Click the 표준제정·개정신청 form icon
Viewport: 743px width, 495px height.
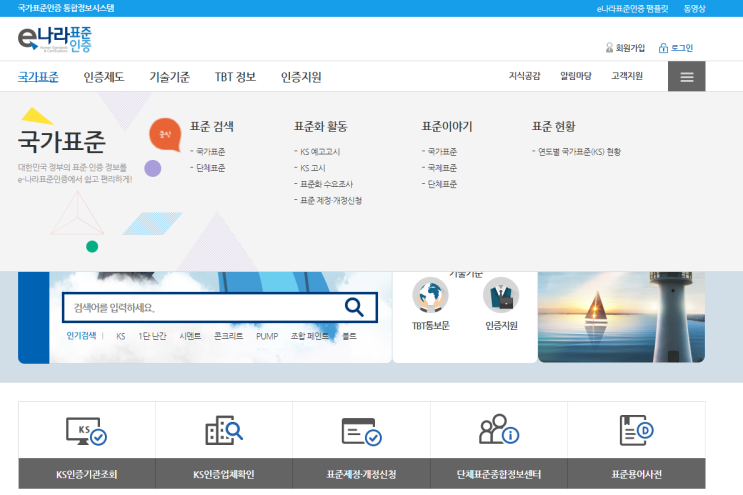tap(362, 432)
